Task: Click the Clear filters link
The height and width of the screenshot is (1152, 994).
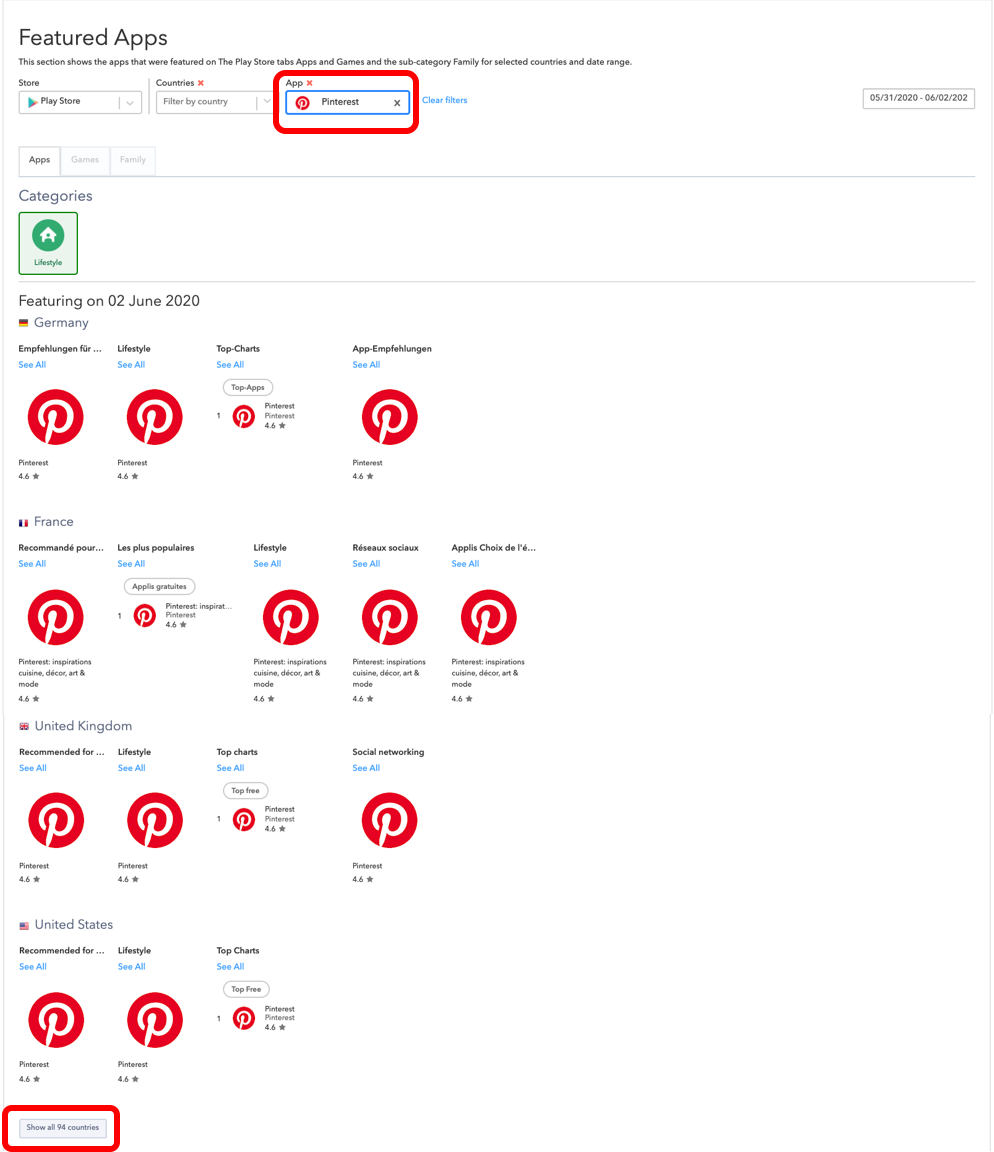Action: [444, 100]
